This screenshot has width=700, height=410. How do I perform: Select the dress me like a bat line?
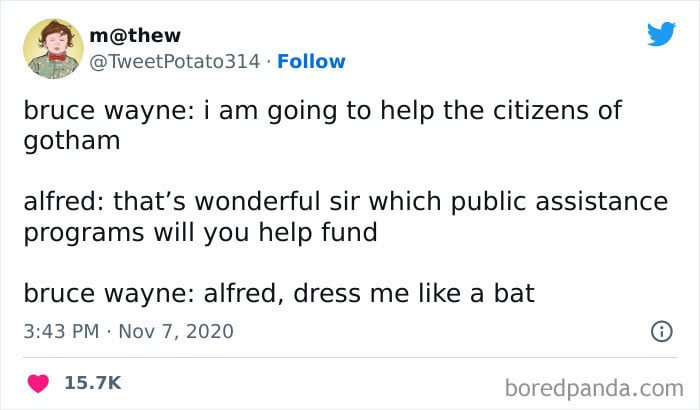414,293
